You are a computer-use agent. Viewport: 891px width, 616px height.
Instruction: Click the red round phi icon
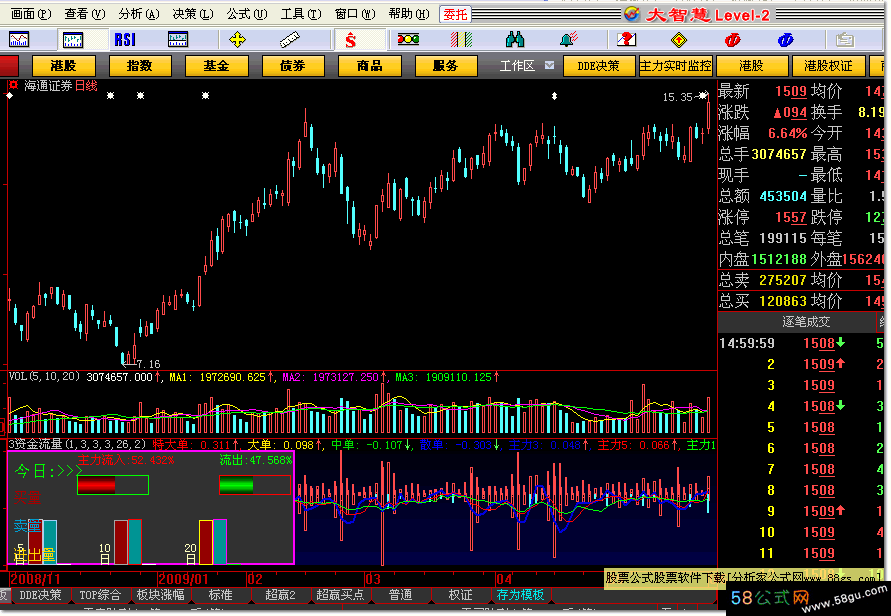[732, 40]
